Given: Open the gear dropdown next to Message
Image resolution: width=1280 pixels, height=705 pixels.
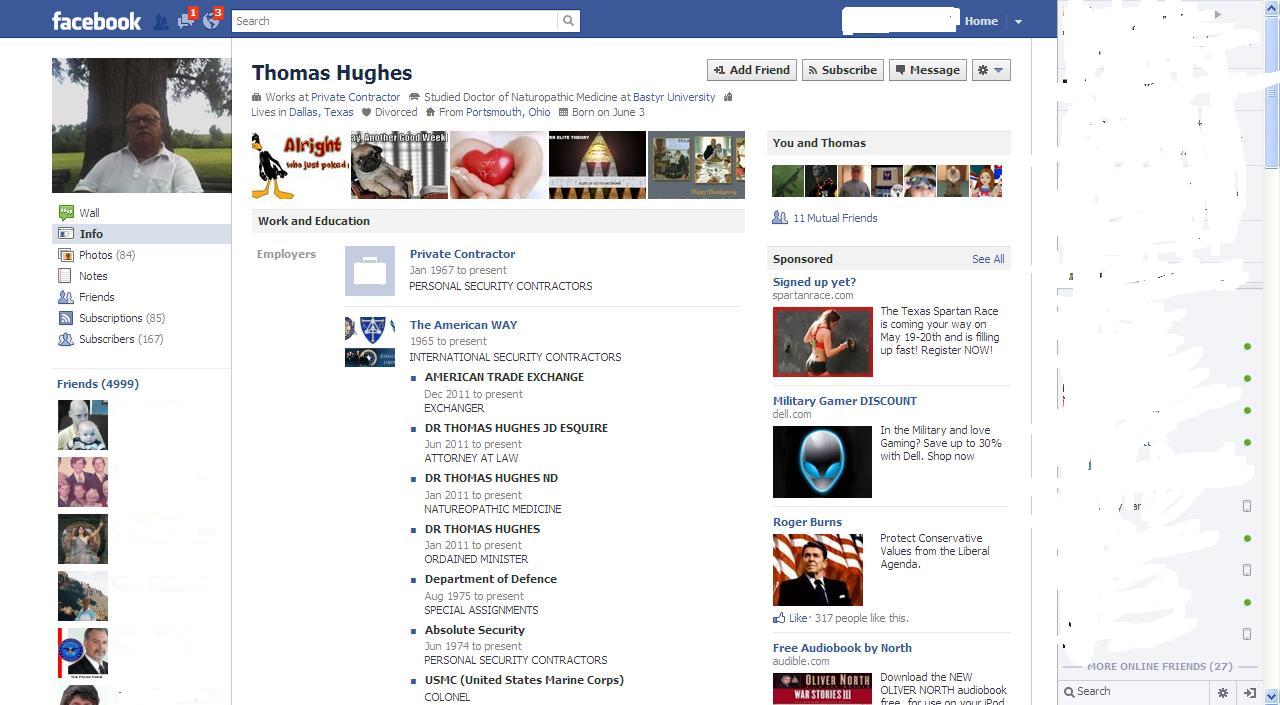Looking at the screenshot, I should pyautogui.click(x=991, y=70).
